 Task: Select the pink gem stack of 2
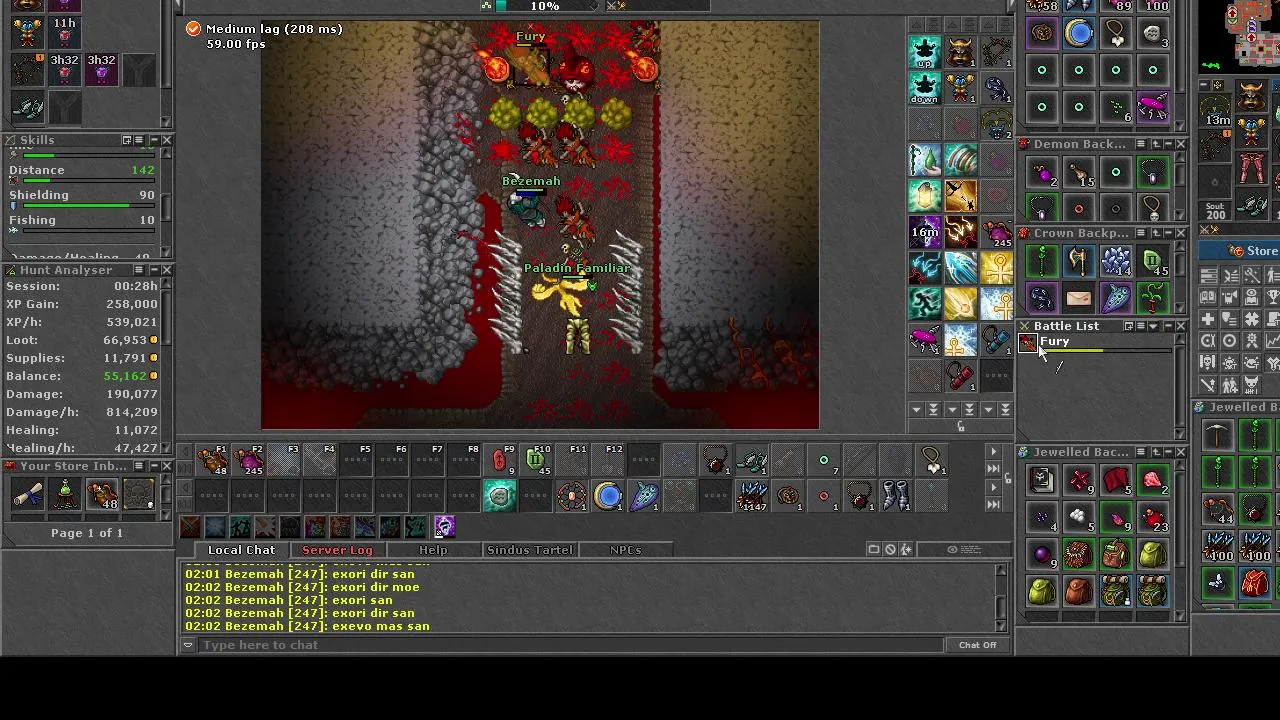[x=1152, y=481]
